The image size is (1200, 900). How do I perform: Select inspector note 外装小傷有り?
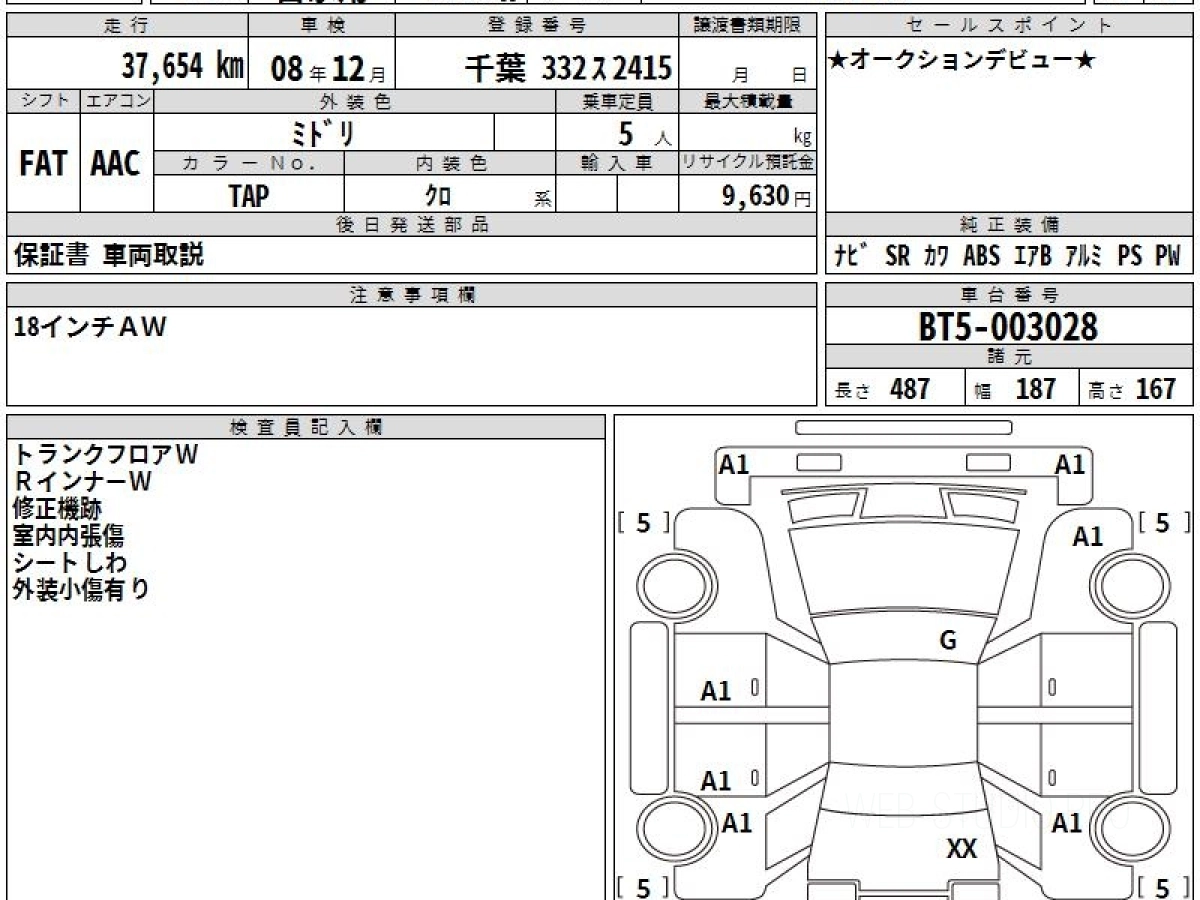point(82,590)
